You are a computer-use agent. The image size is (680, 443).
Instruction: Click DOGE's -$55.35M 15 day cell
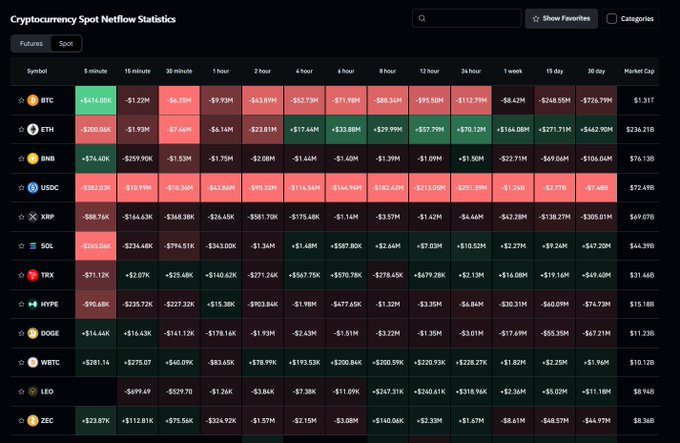pos(555,333)
